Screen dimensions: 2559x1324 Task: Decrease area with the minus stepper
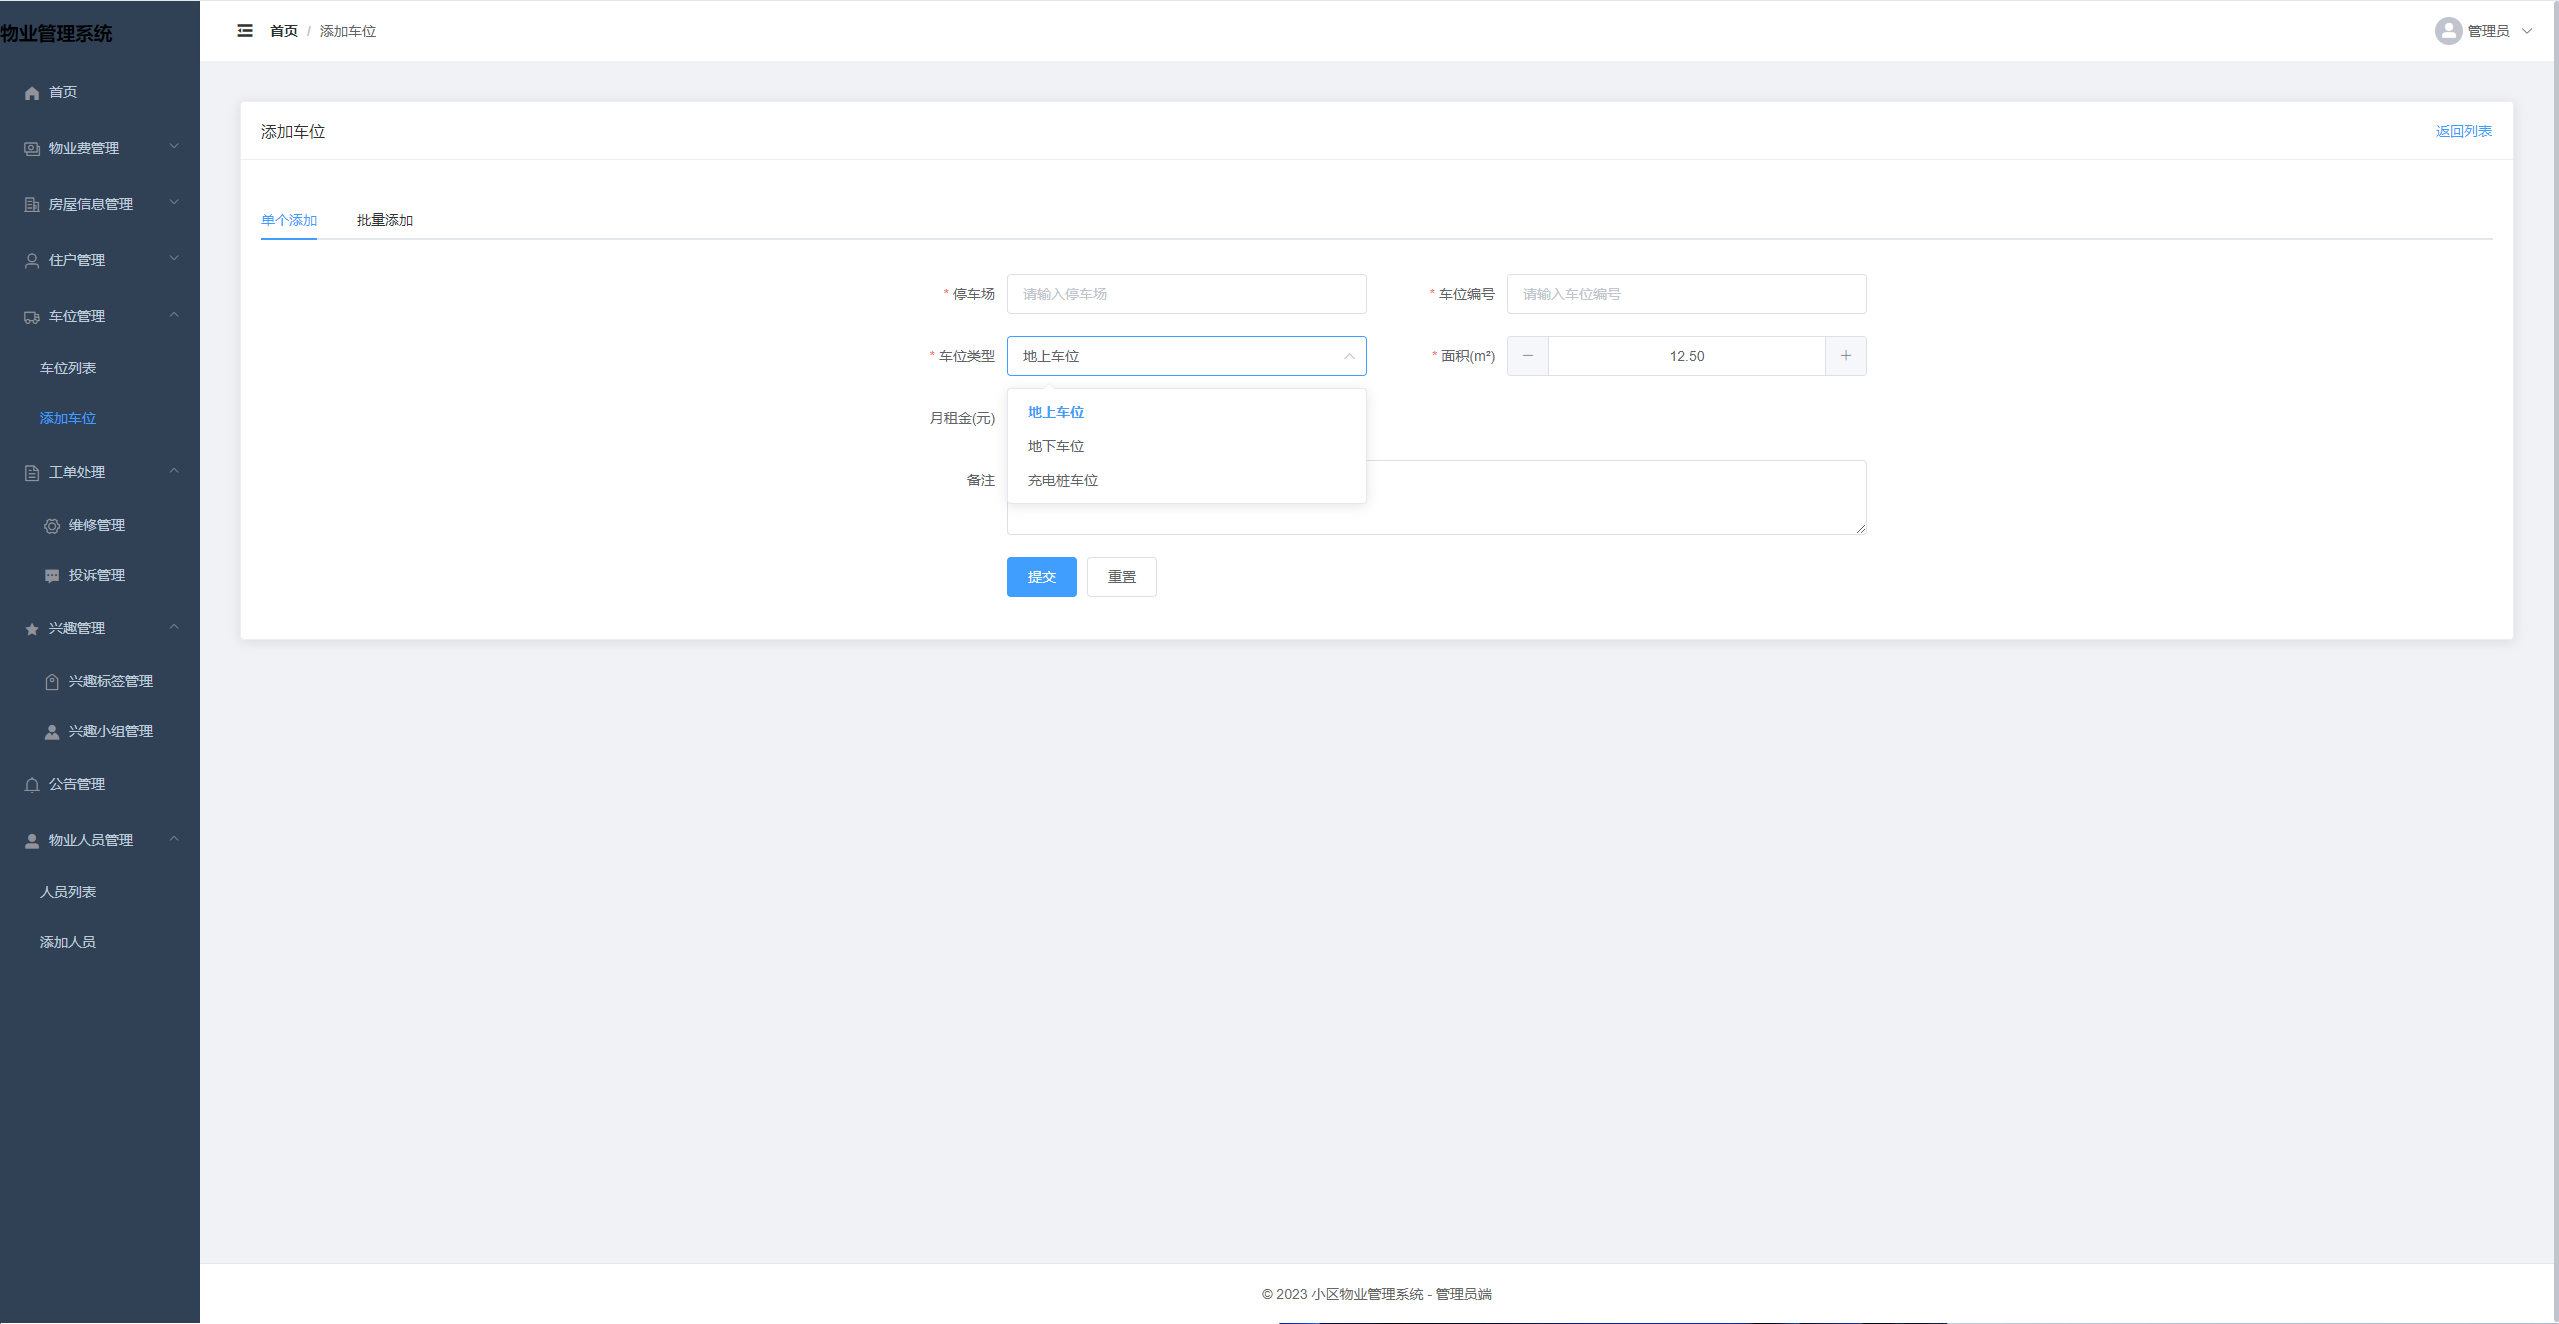pyautogui.click(x=1527, y=356)
